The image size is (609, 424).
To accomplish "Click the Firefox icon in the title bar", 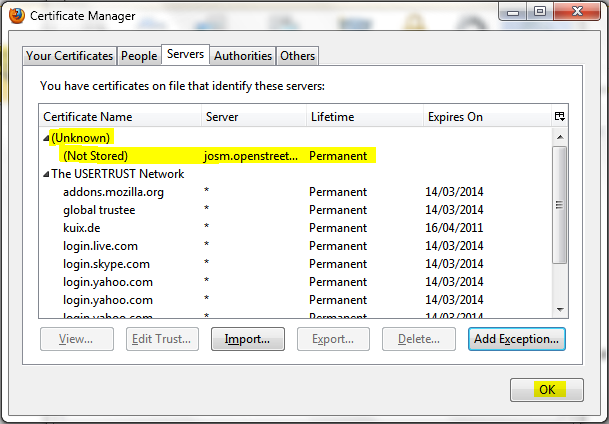I will [17, 15].
